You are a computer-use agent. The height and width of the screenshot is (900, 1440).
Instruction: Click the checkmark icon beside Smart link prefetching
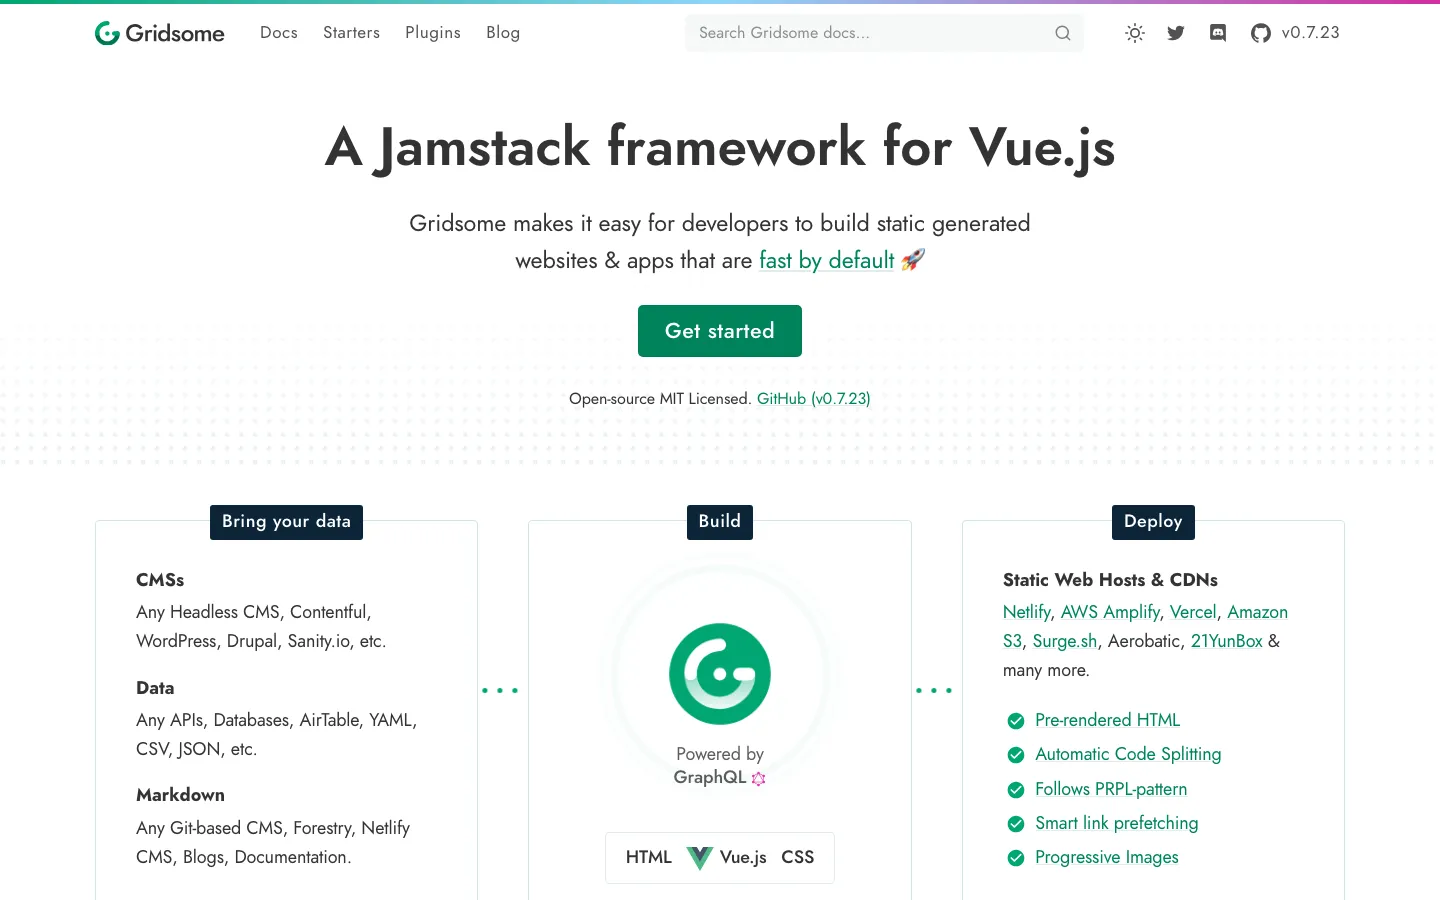pos(1016,824)
